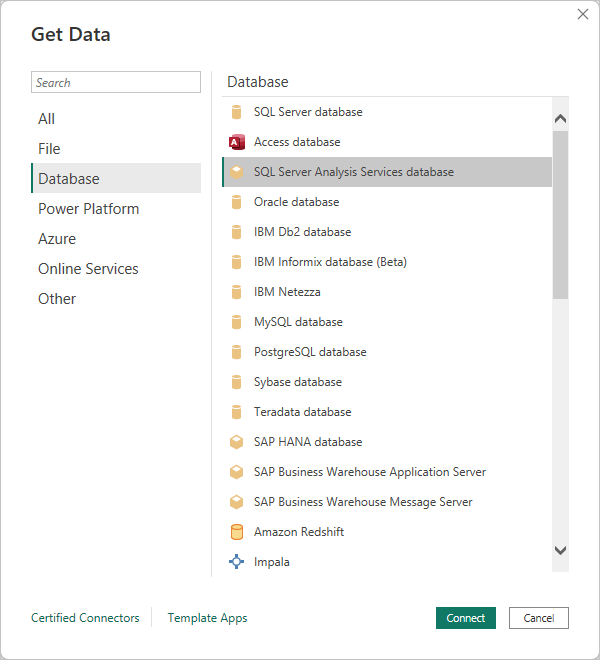Select SQL Server database
600x660 pixels.
coord(387,112)
